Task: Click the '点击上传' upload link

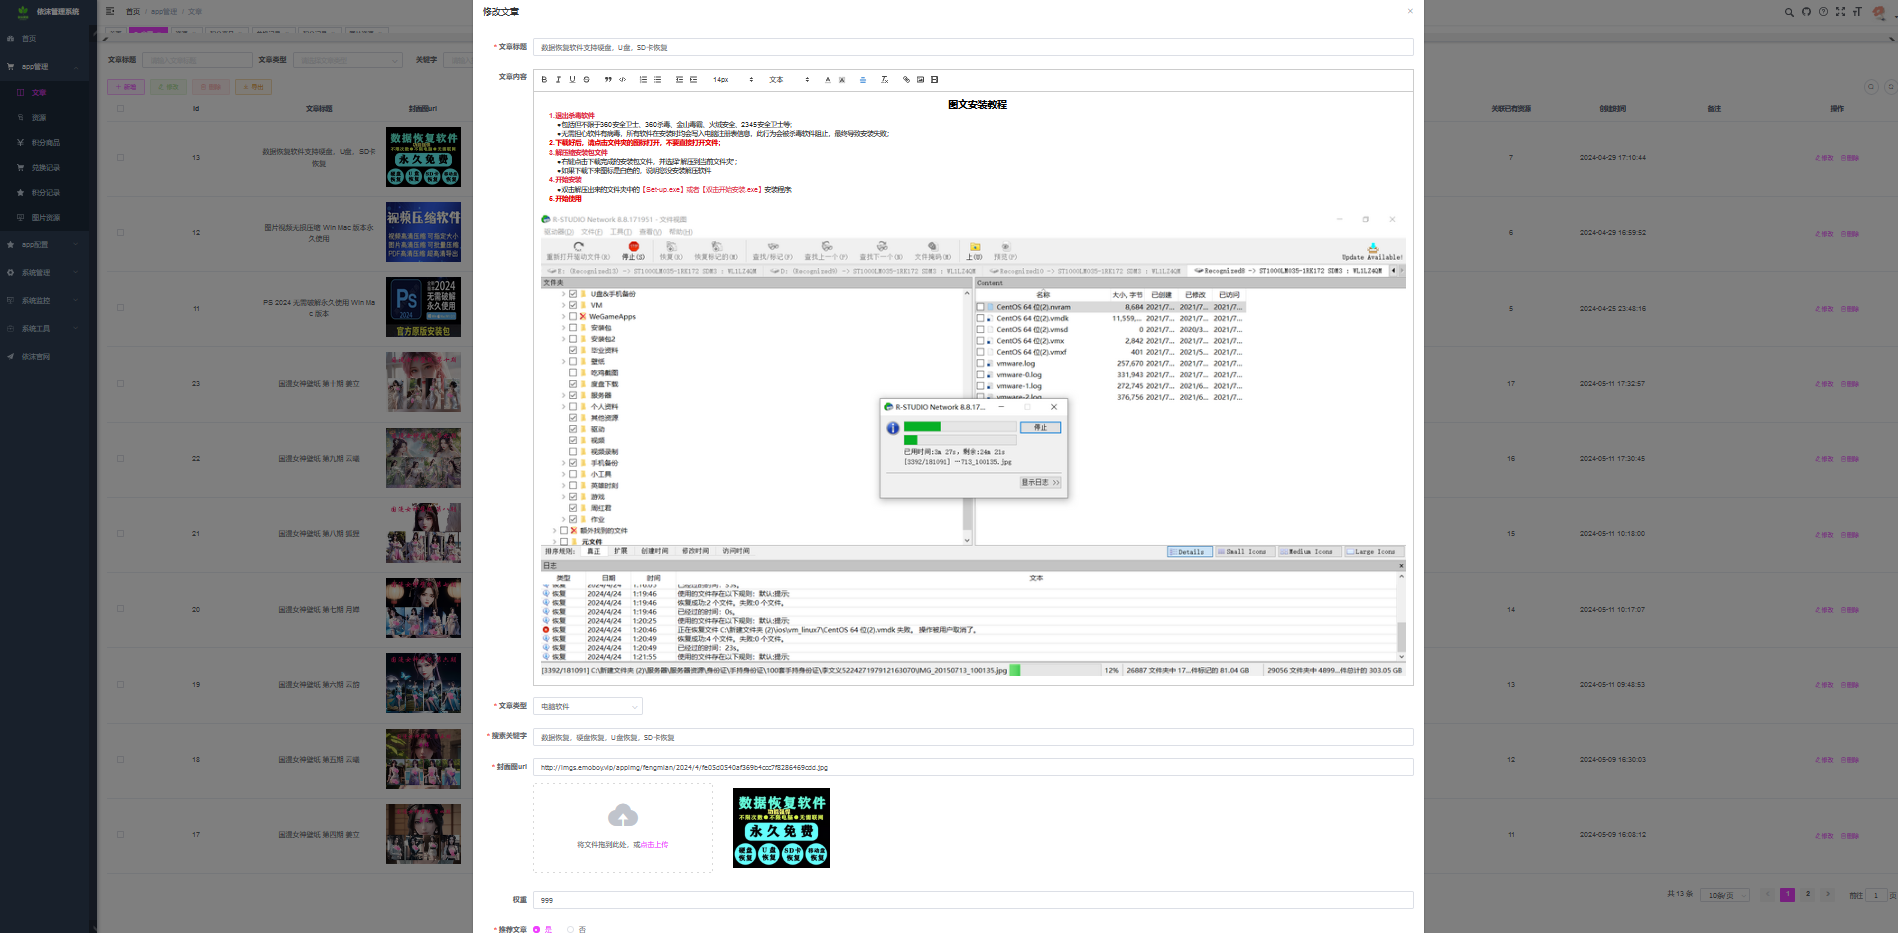Action: coord(655,845)
